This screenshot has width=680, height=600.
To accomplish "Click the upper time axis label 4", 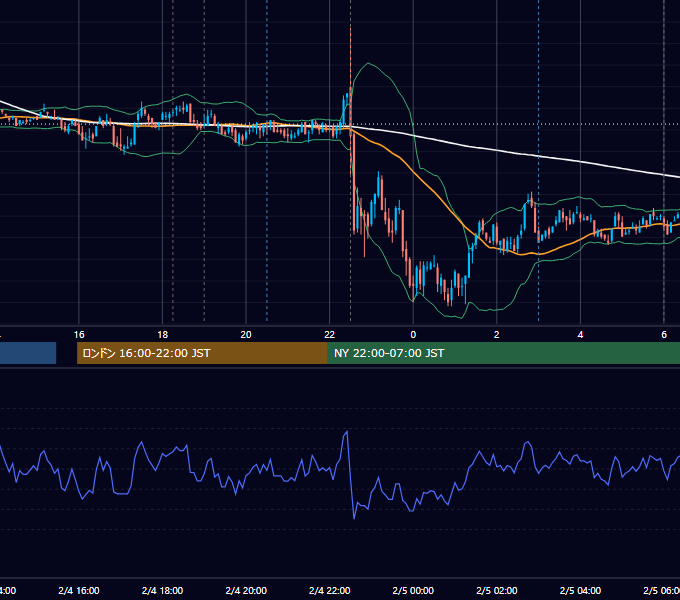I will click(x=580, y=335).
